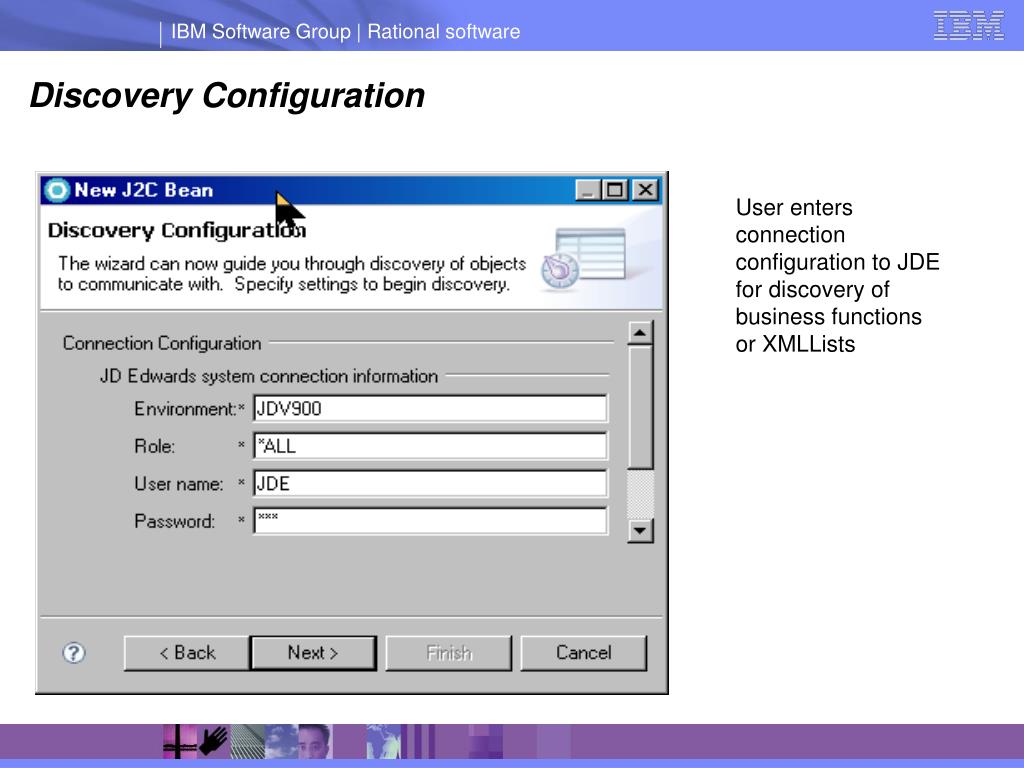Maximize the New J2C Bean dialog
1024x768 pixels.
click(x=615, y=190)
